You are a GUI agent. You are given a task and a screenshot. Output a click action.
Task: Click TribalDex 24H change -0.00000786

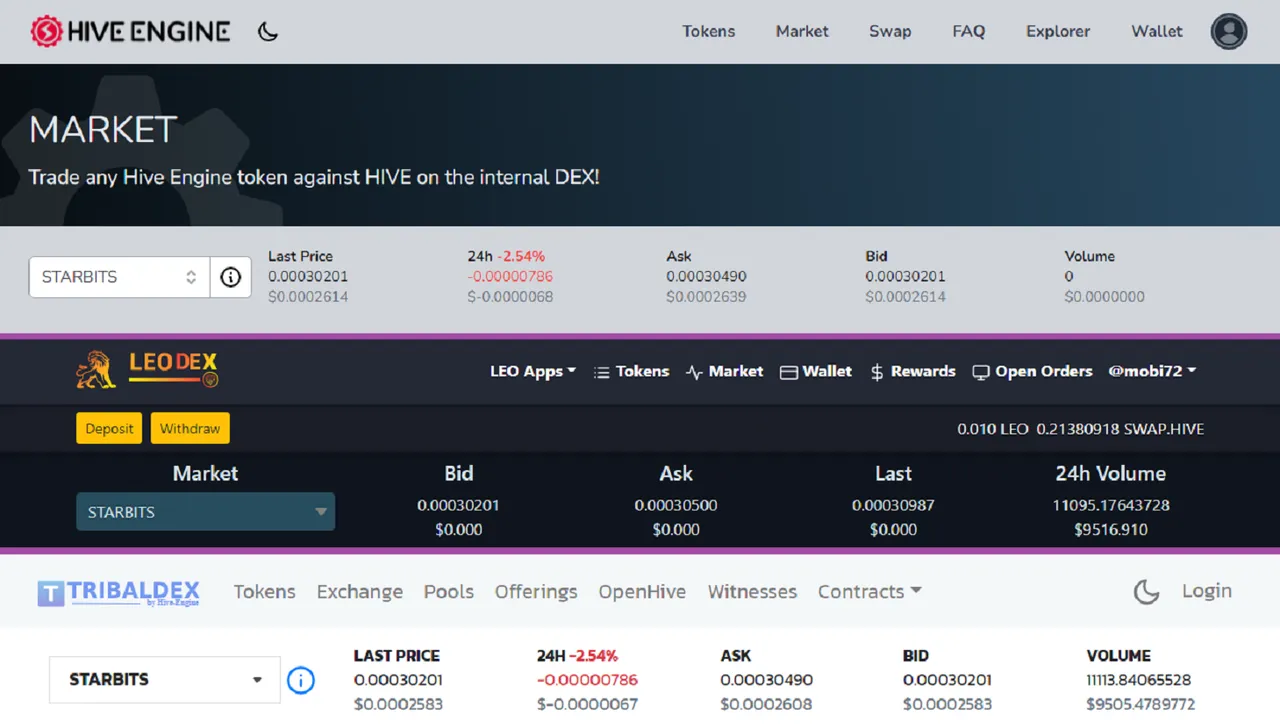[x=587, y=680]
